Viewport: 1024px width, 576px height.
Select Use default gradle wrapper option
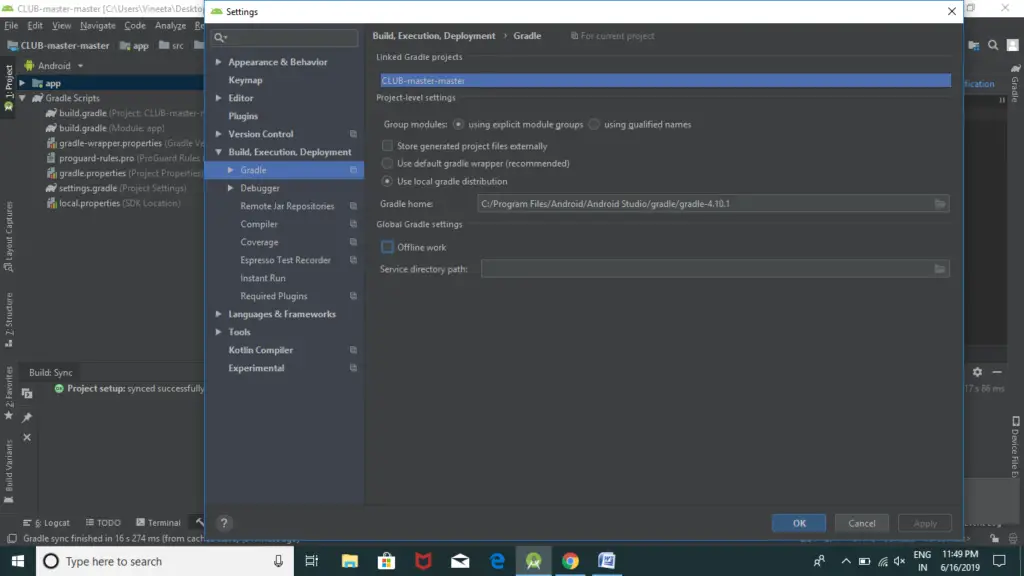pyautogui.click(x=387, y=163)
